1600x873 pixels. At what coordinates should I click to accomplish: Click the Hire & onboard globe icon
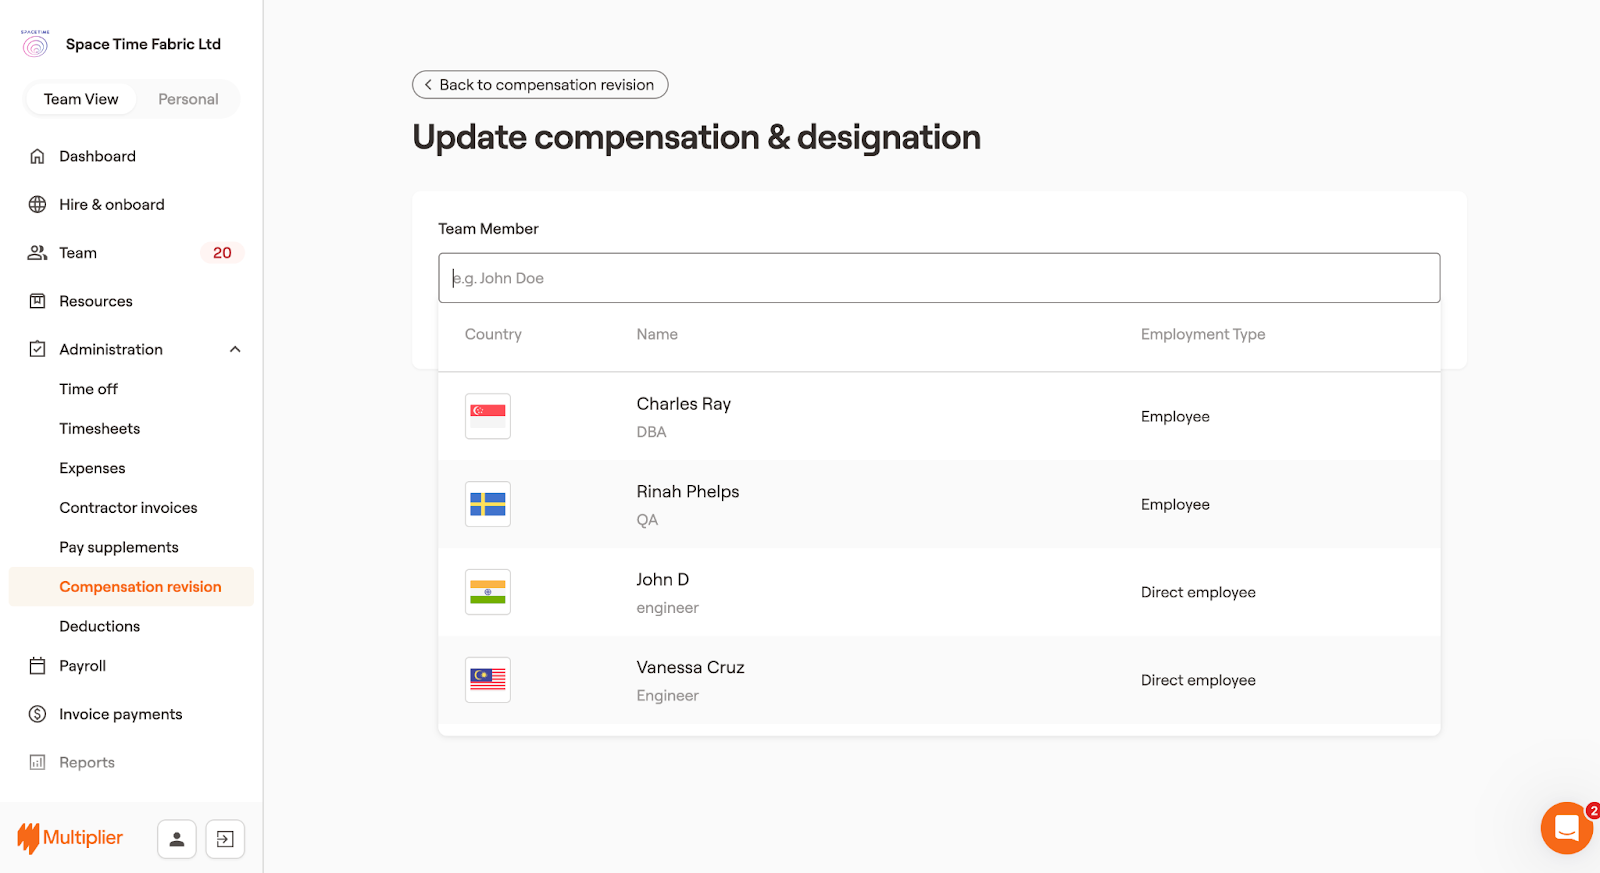click(x=37, y=204)
